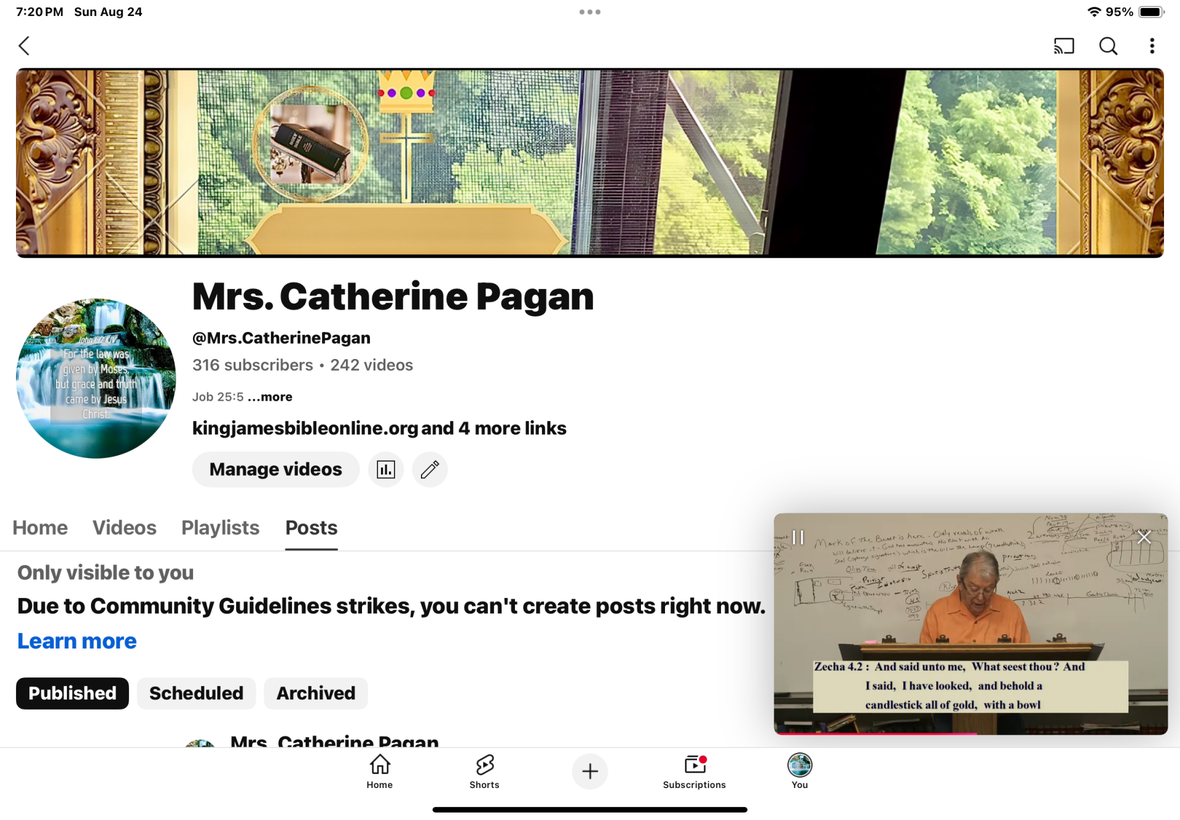Open Subscriptions in bottom navigation
1180x820 pixels.
click(x=694, y=771)
